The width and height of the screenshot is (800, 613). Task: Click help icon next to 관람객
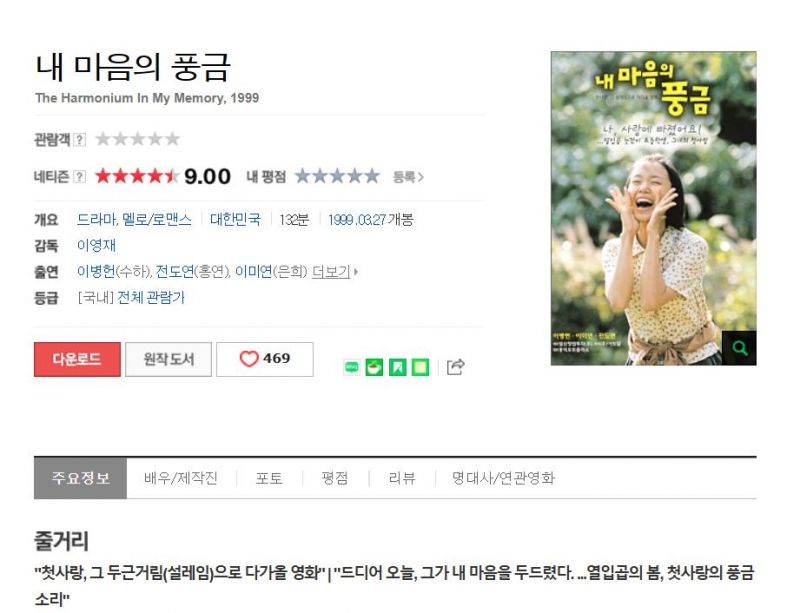click(x=80, y=139)
